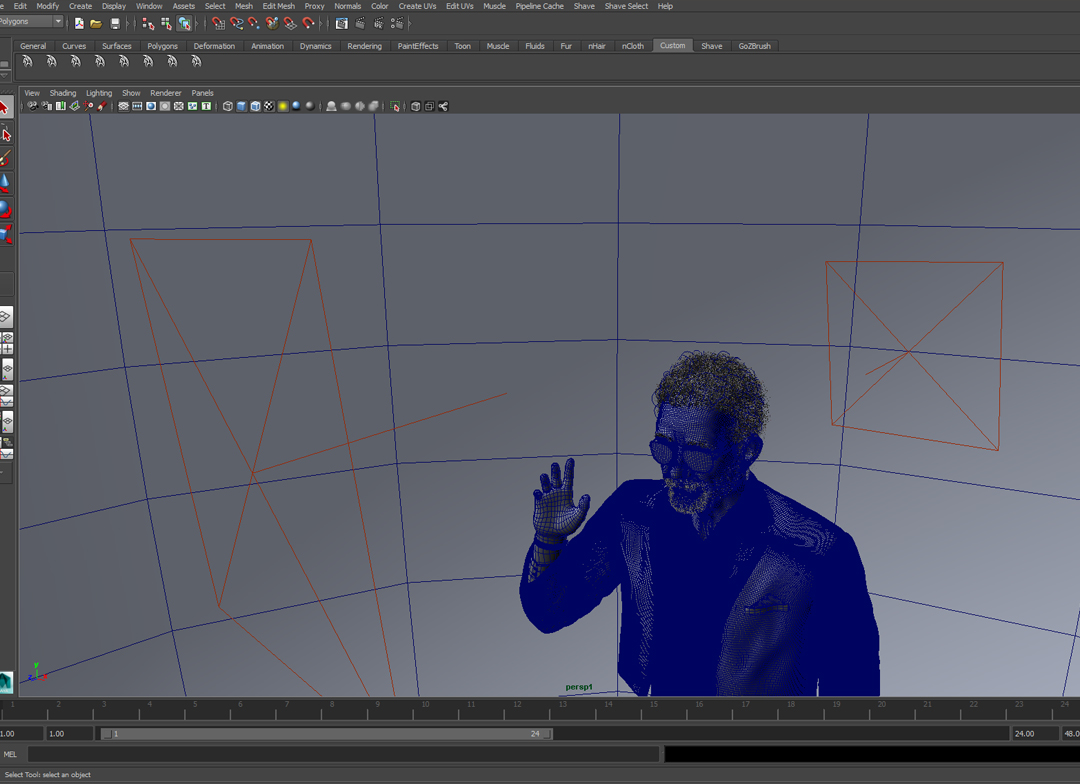This screenshot has width=1080, height=784.
Task: Toggle X-ray joints icon
Action: point(444,106)
